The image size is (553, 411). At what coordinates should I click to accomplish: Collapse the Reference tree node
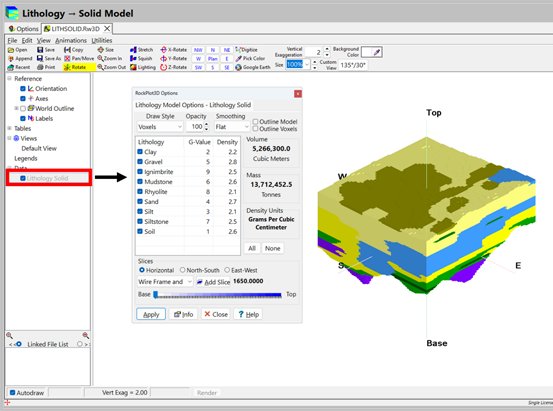pos(10,78)
